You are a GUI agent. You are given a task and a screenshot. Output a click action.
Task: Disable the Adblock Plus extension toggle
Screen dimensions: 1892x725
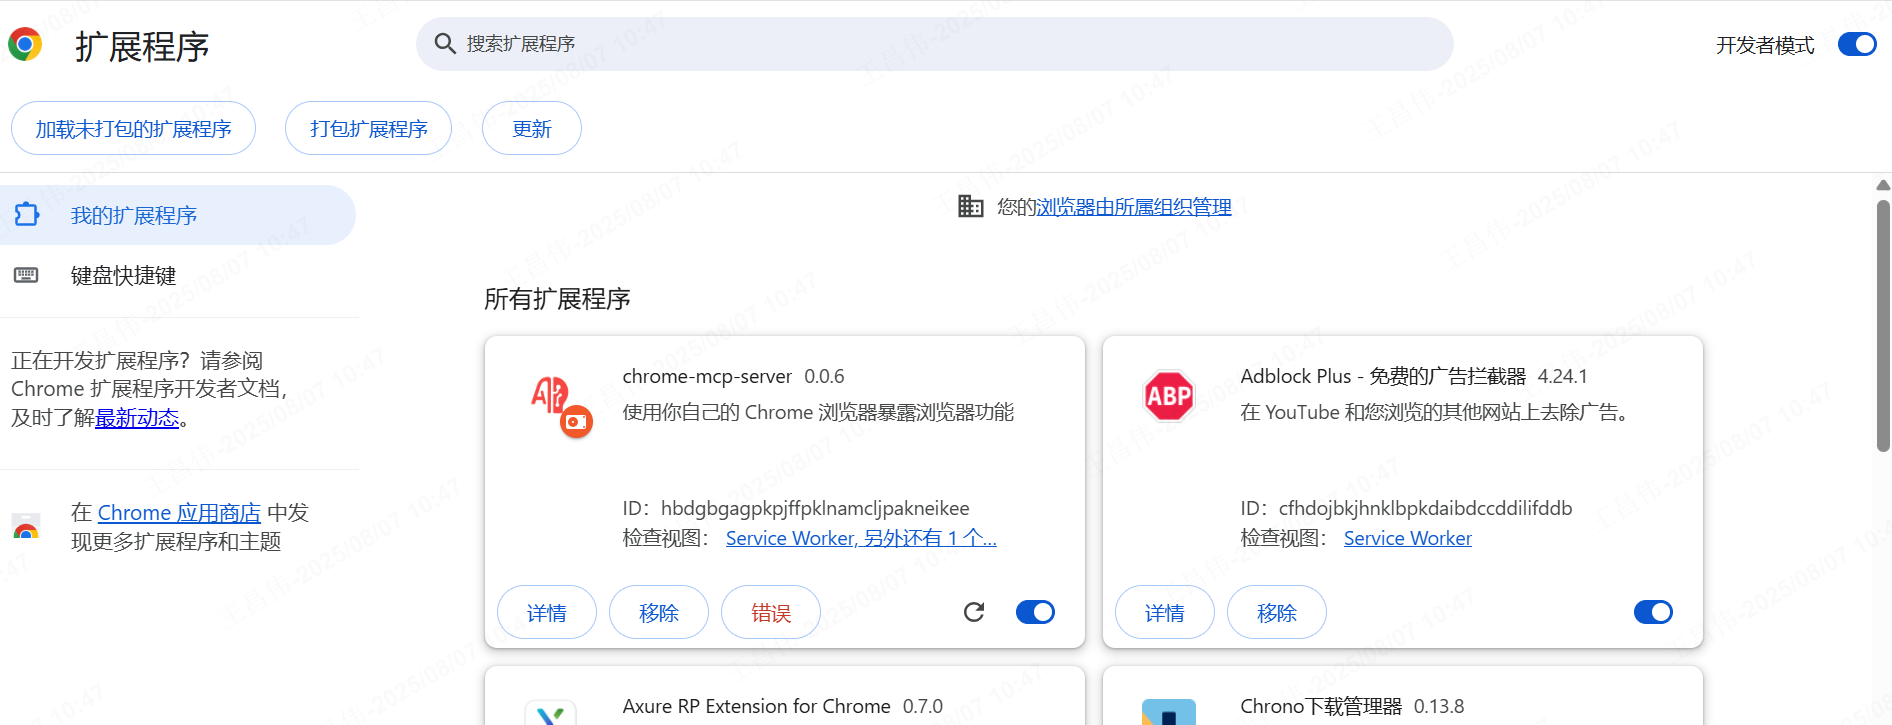click(x=1653, y=612)
